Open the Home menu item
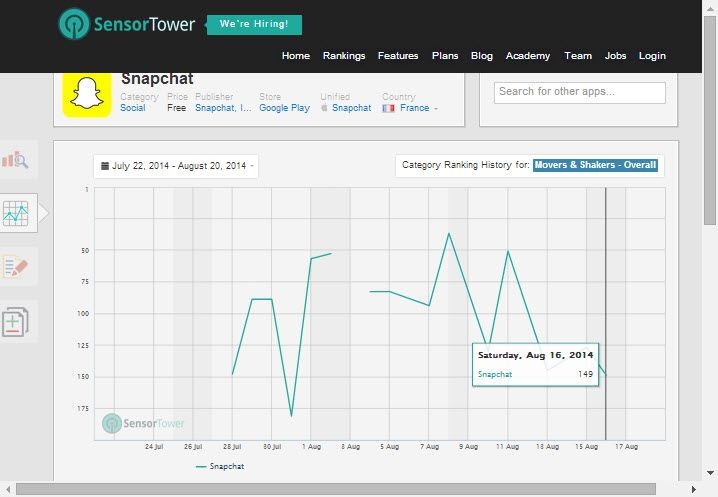Viewport: 718px width, 497px height. tap(296, 55)
